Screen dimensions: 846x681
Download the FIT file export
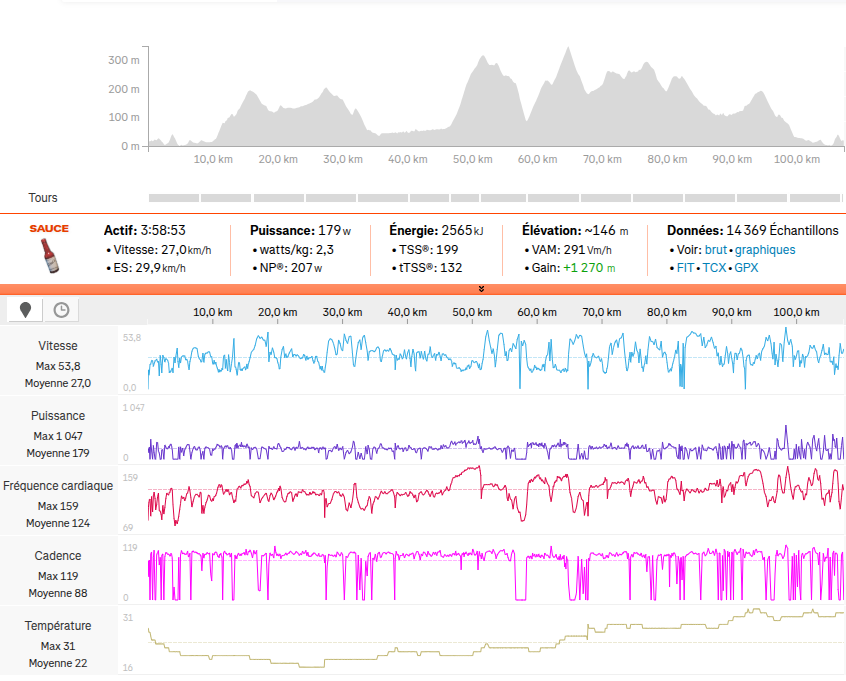[x=686, y=268]
